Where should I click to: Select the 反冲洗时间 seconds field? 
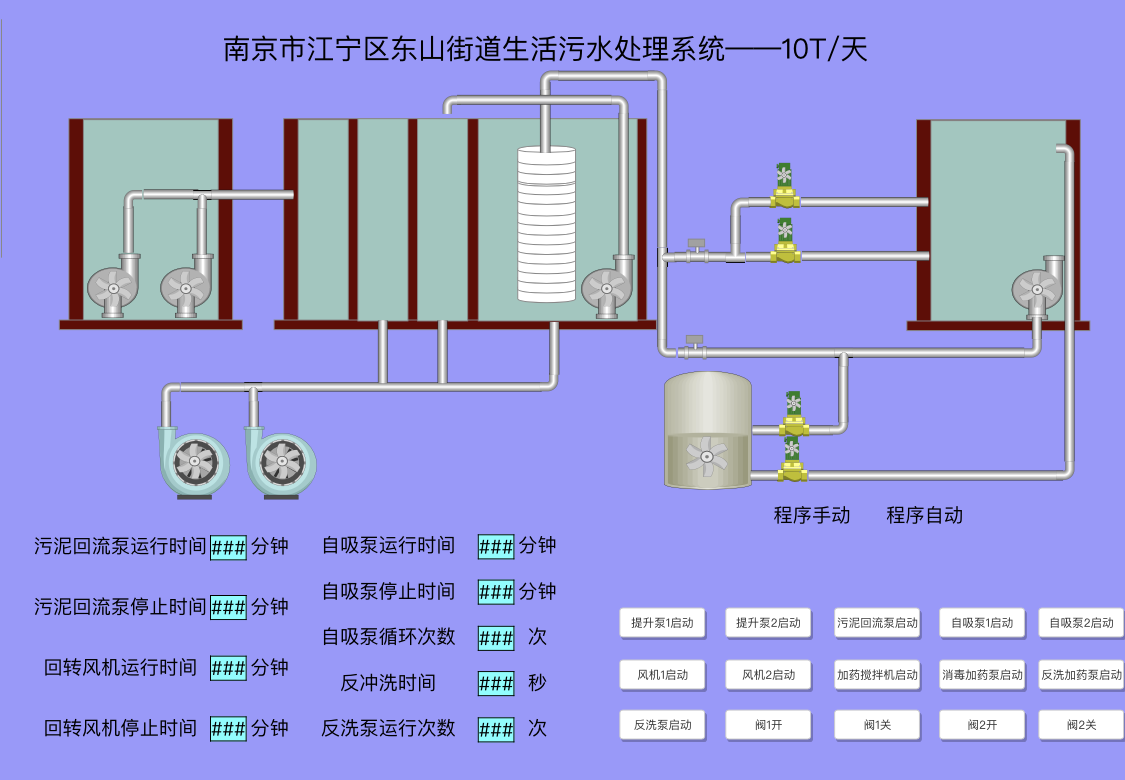click(x=496, y=683)
